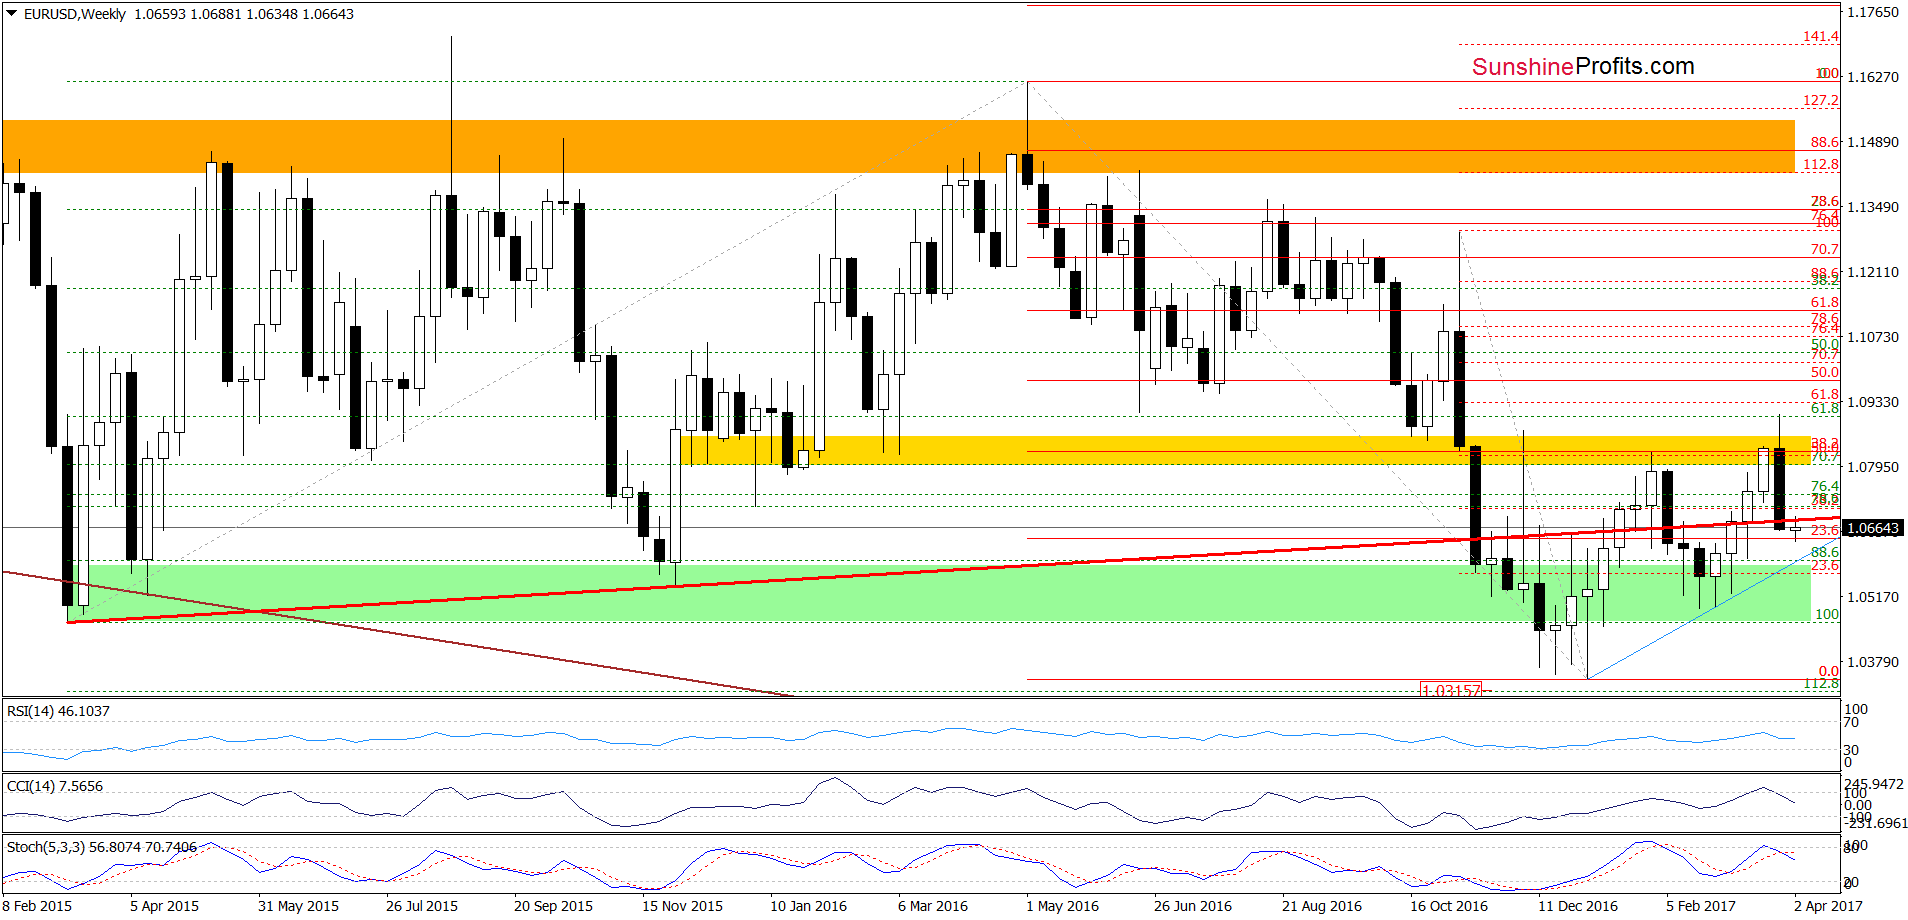Click the 2 Apr 2017 date label

pyautogui.click(x=1828, y=906)
